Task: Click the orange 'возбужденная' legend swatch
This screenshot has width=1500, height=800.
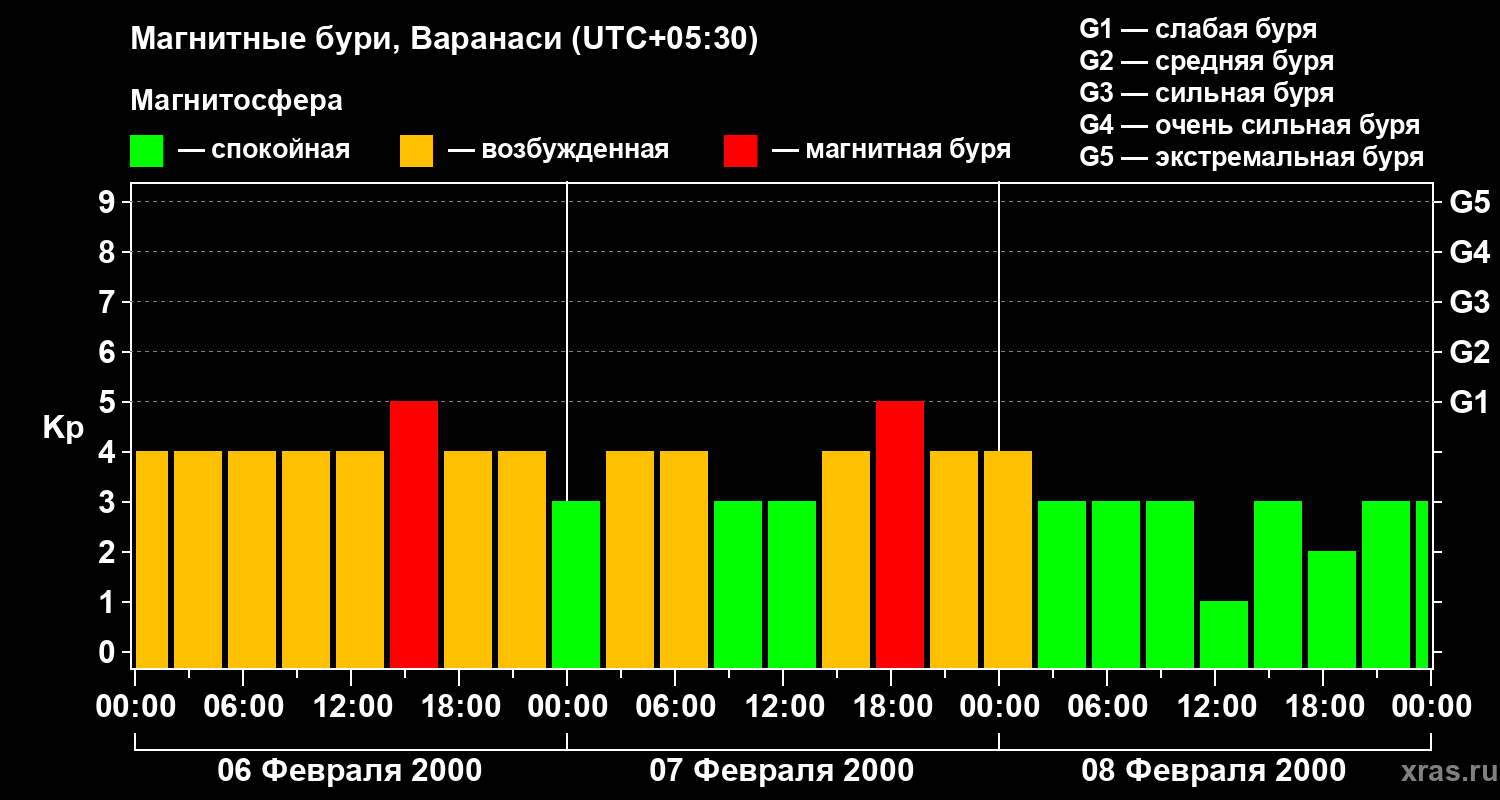Action: pyautogui.click(x=416, y=151)
